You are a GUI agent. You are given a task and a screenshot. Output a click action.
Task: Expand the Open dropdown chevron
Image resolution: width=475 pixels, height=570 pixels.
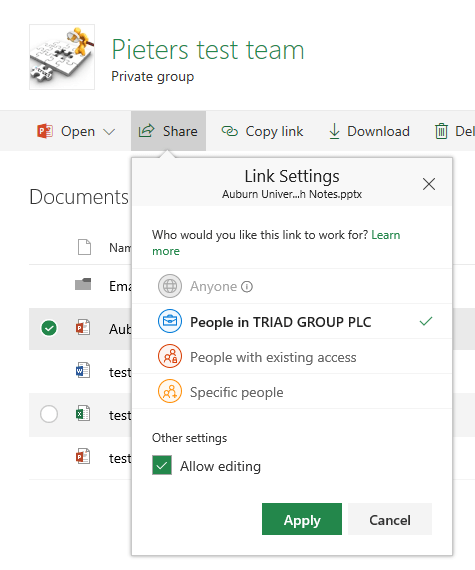pyautogui.click(x=109, y=132)
